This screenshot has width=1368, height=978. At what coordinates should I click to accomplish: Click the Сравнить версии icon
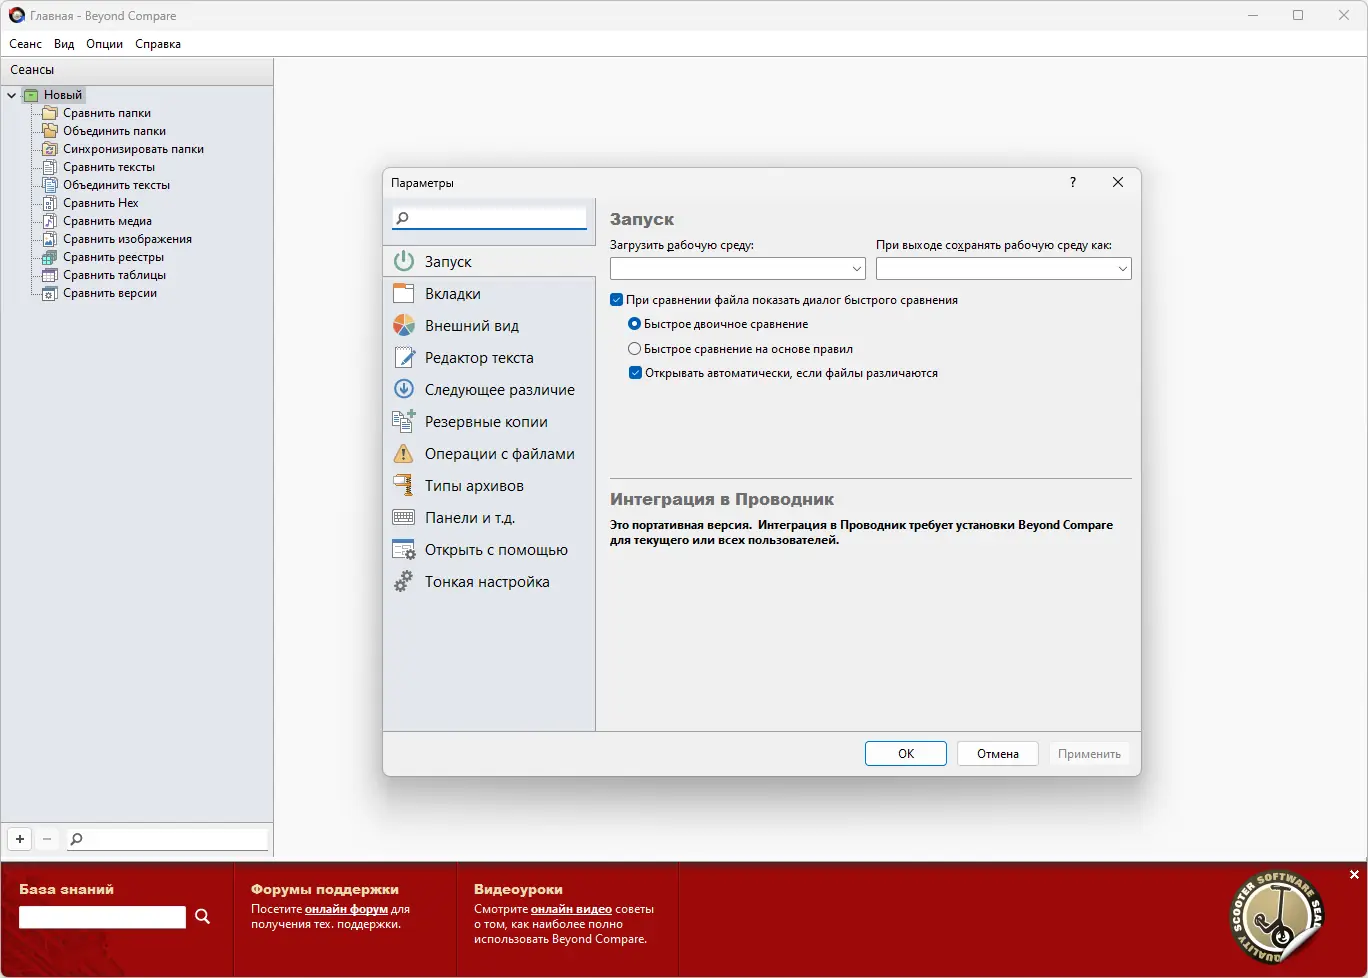coord(49,293)
